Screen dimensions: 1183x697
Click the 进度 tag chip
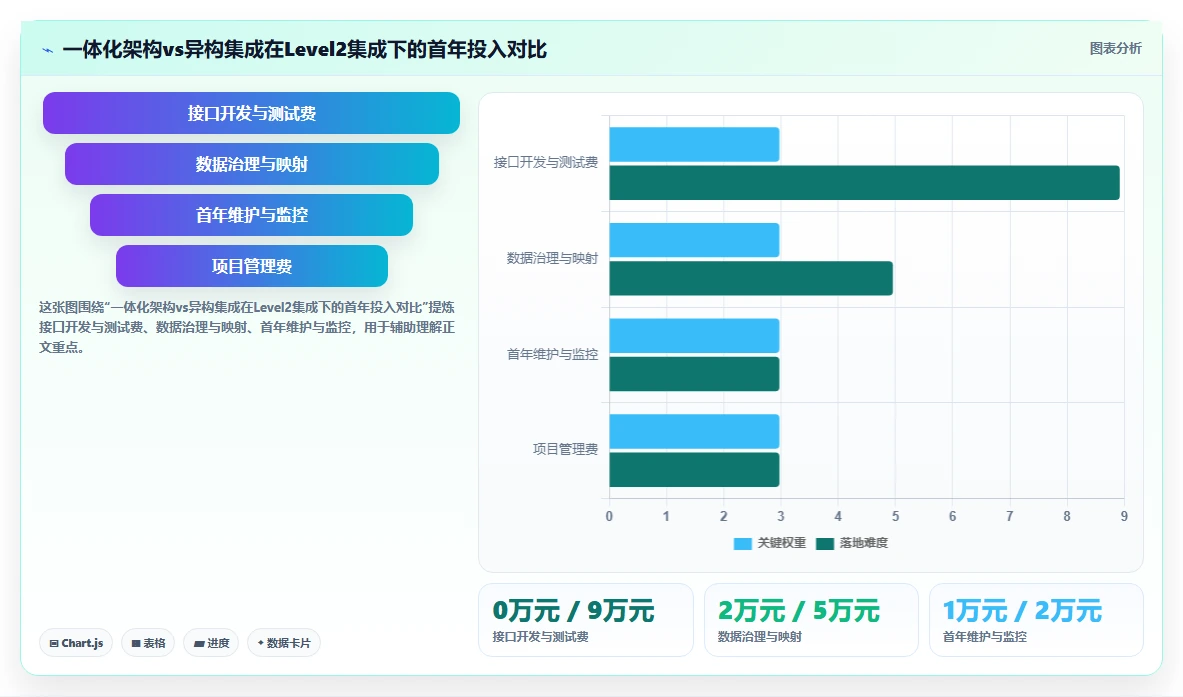click(x=211, y=643)
